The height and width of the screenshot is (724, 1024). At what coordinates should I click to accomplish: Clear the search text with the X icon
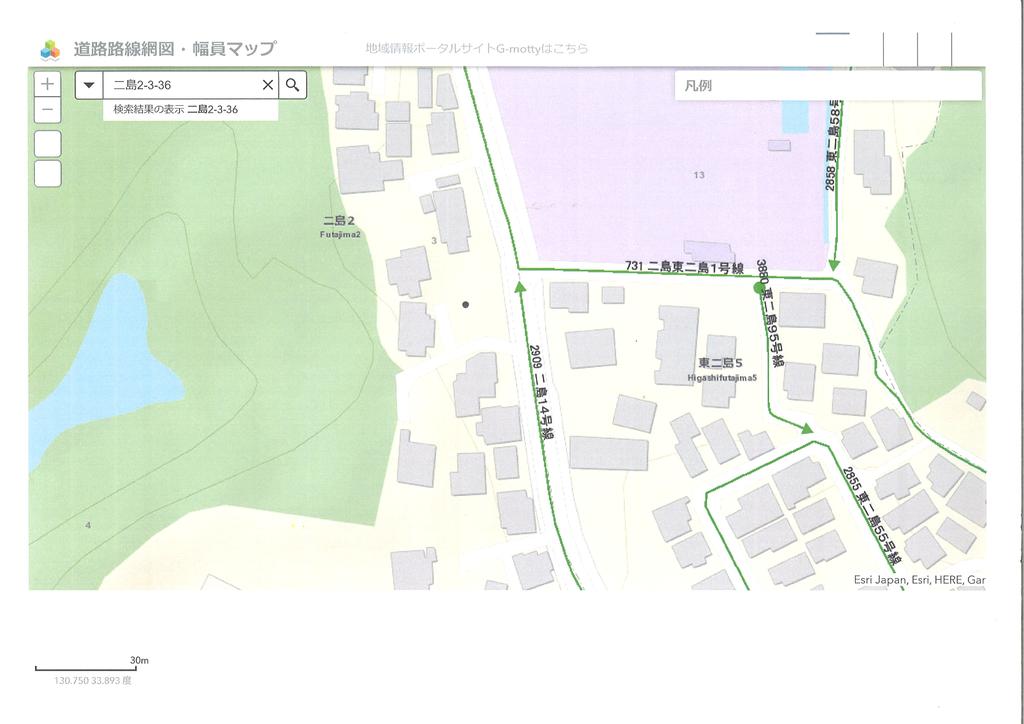tap(267, 85)
